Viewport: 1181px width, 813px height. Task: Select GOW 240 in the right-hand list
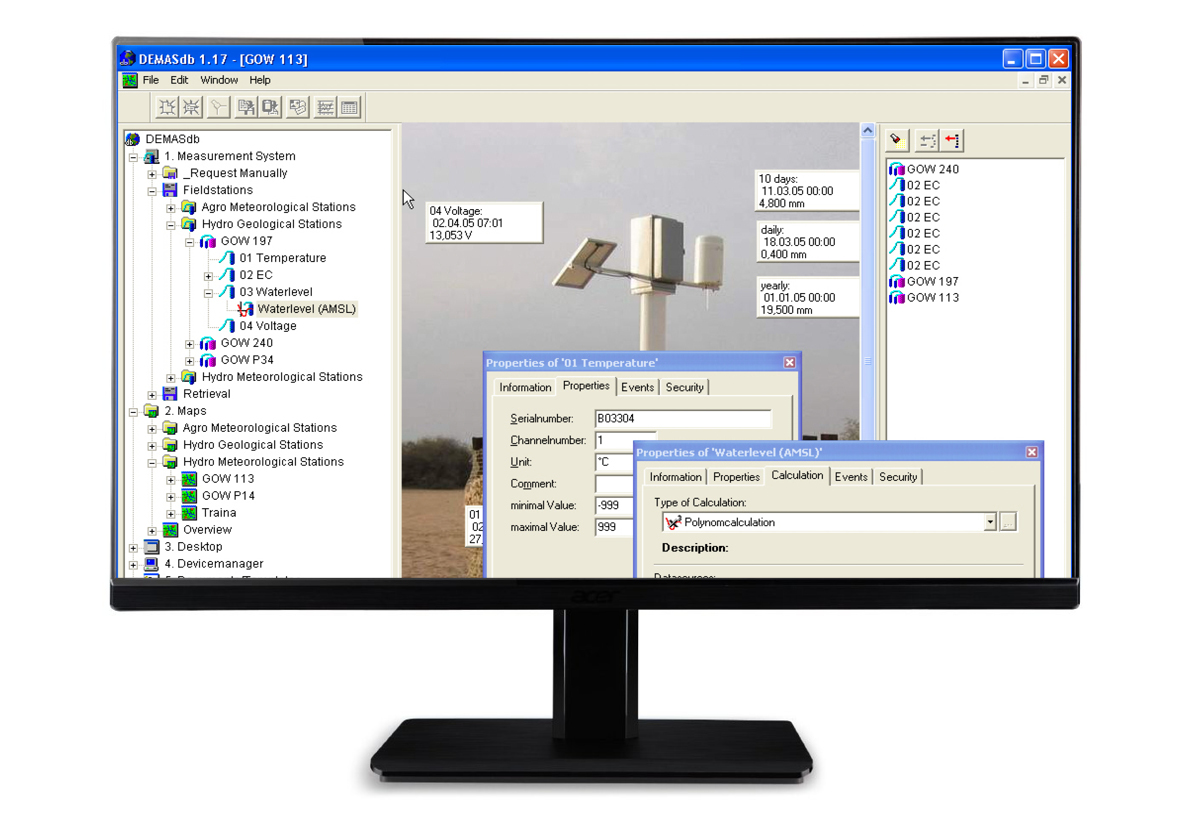[x=932, y=170]
